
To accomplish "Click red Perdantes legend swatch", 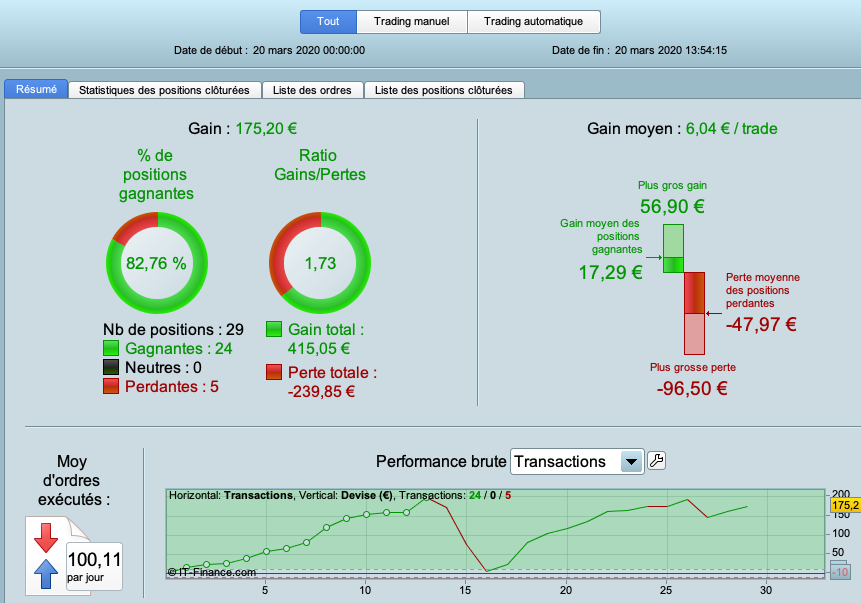I will pos(111,386).
